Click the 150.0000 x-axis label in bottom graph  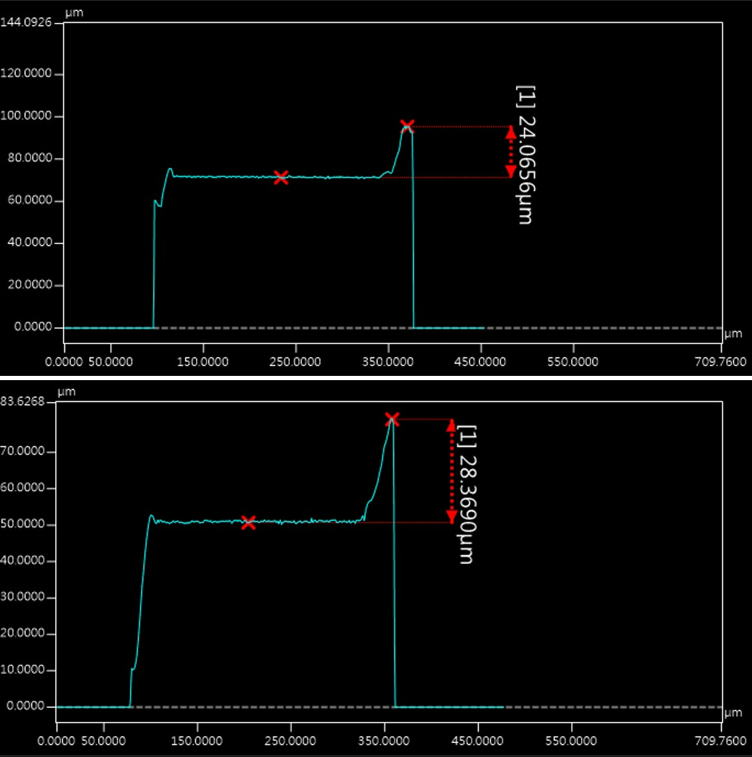pos(198,740)
